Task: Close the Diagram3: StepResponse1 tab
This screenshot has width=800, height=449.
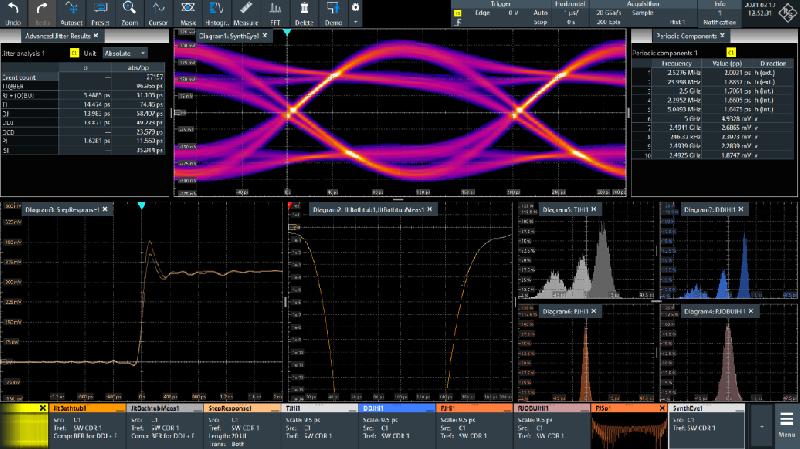Action: coord(105,209)
